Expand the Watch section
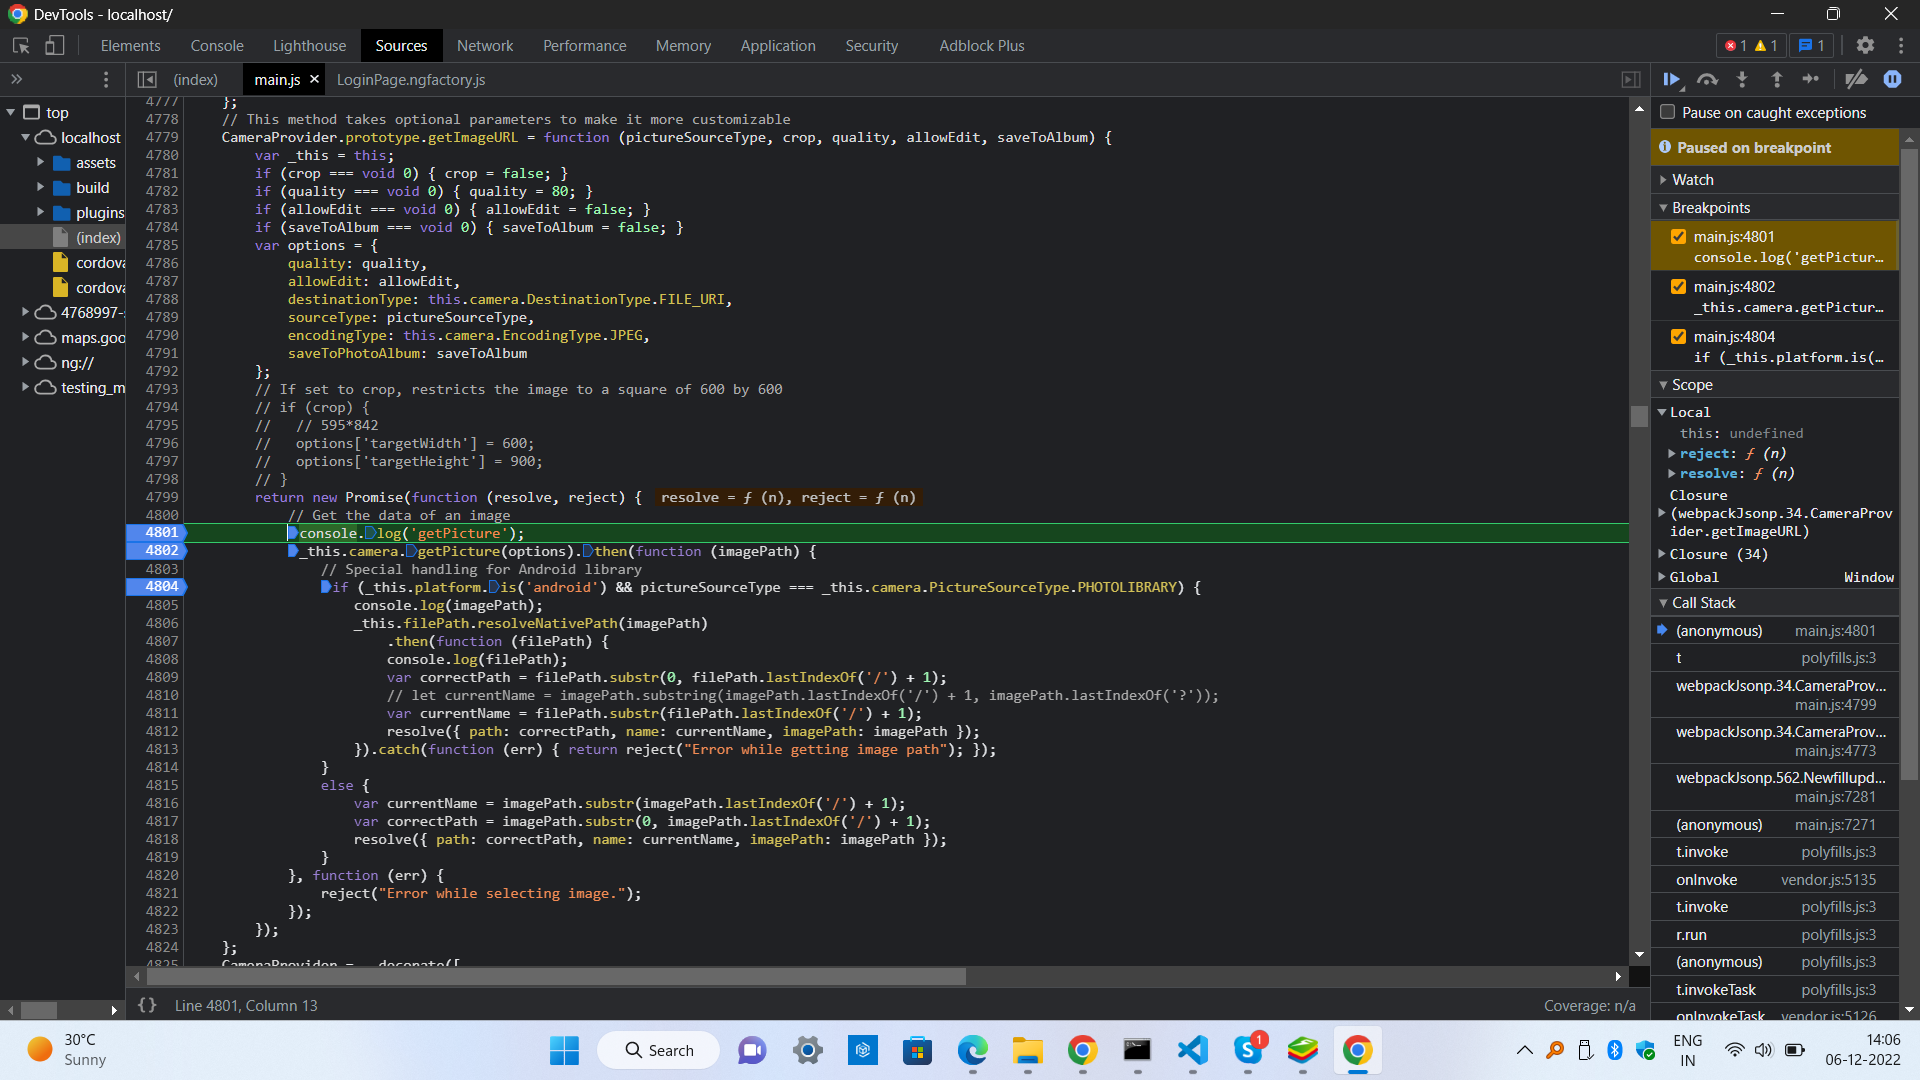The image size is (1920, 1080). 1692,180
